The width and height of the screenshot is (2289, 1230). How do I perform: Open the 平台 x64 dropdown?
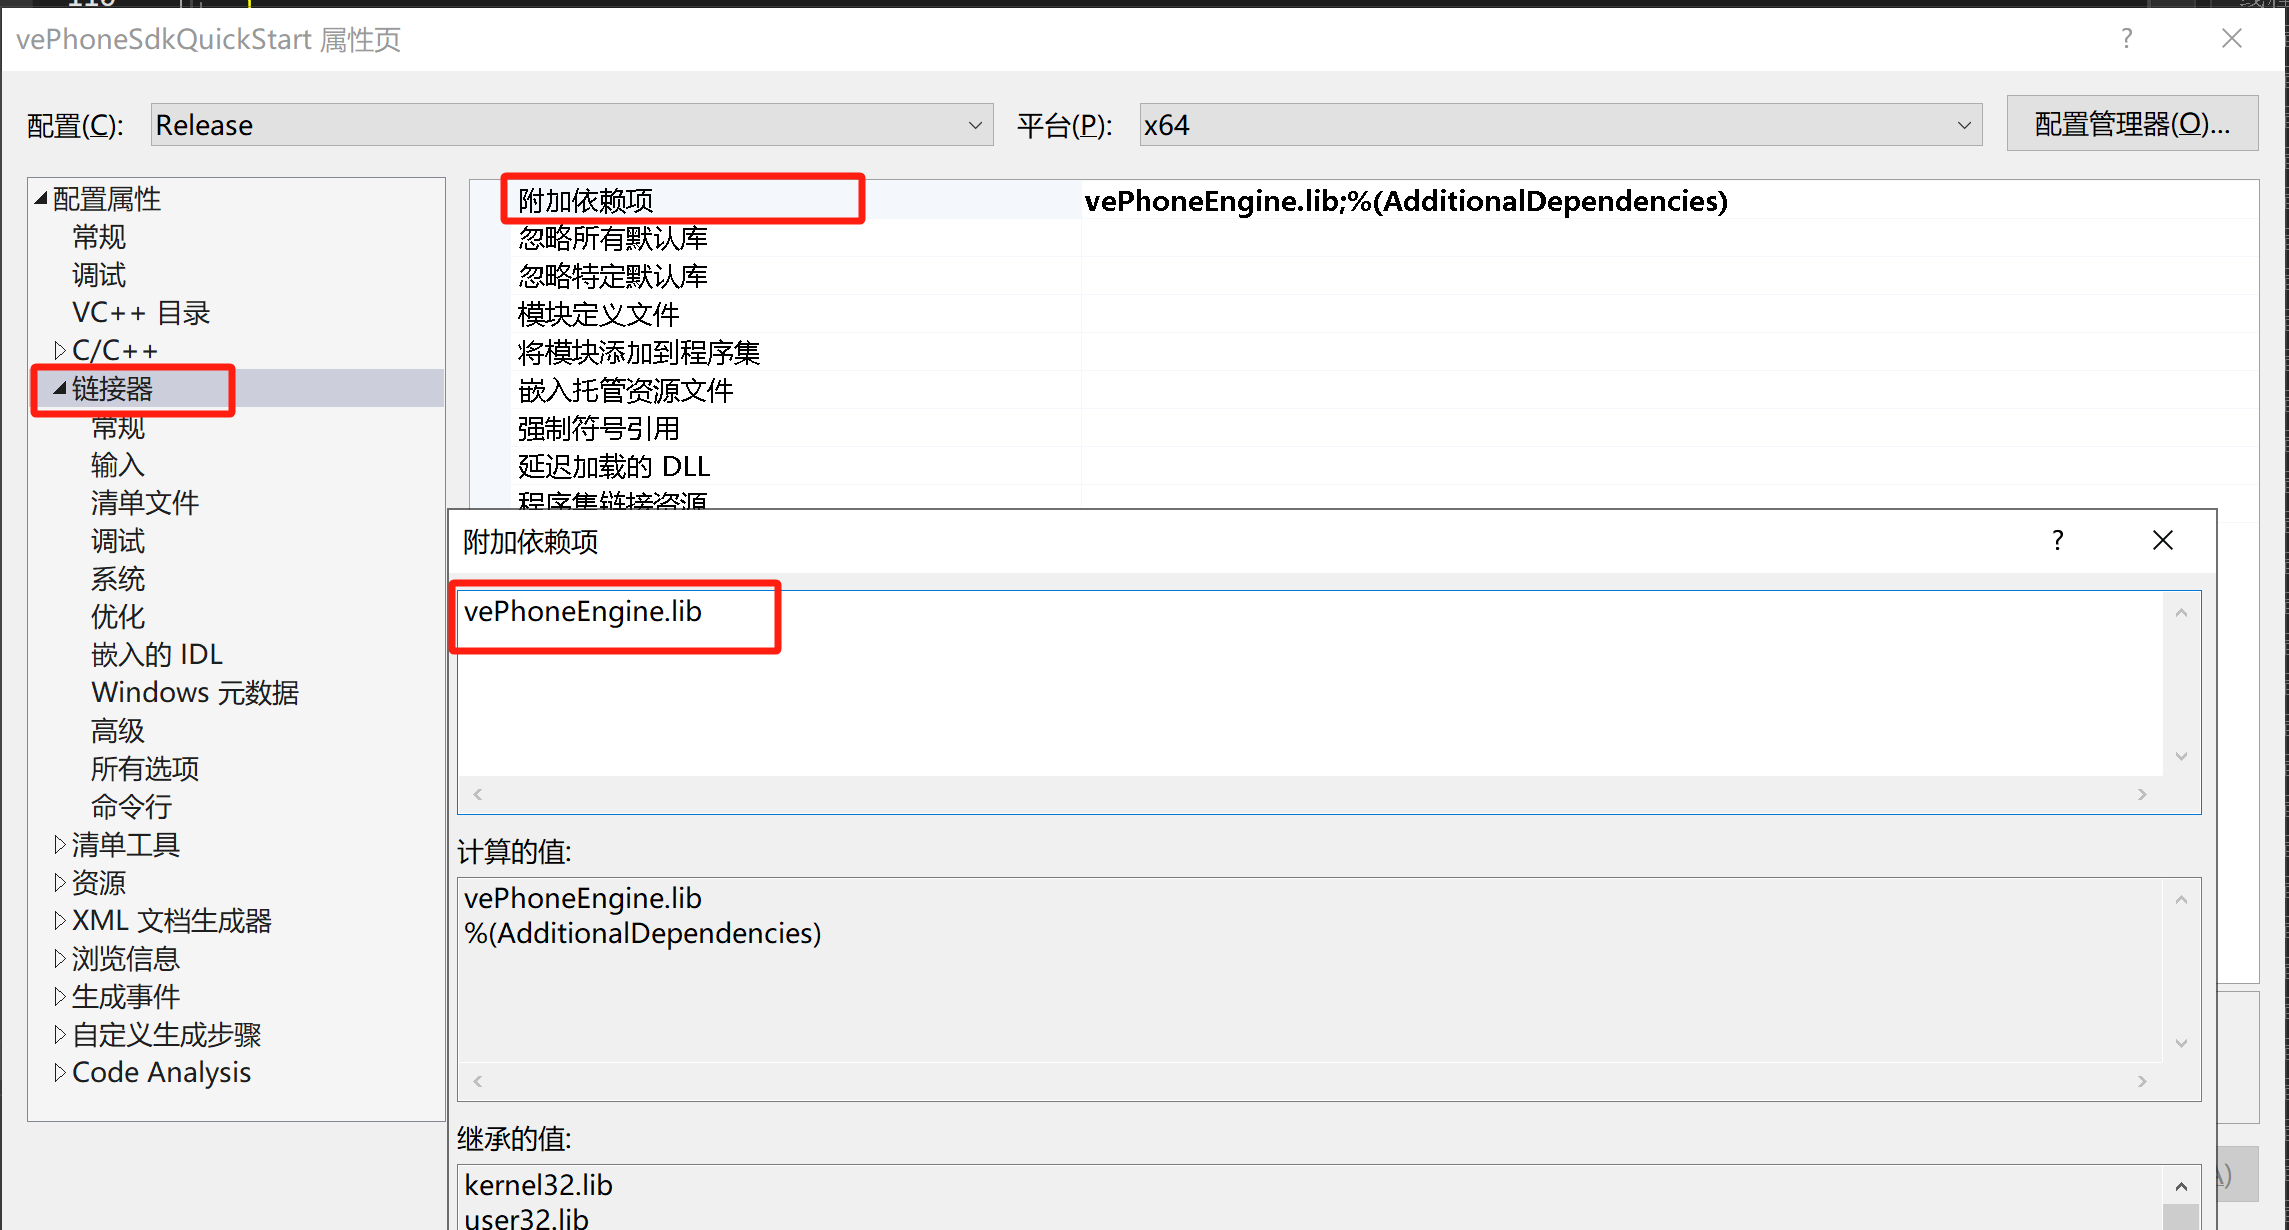[1559, 125]
